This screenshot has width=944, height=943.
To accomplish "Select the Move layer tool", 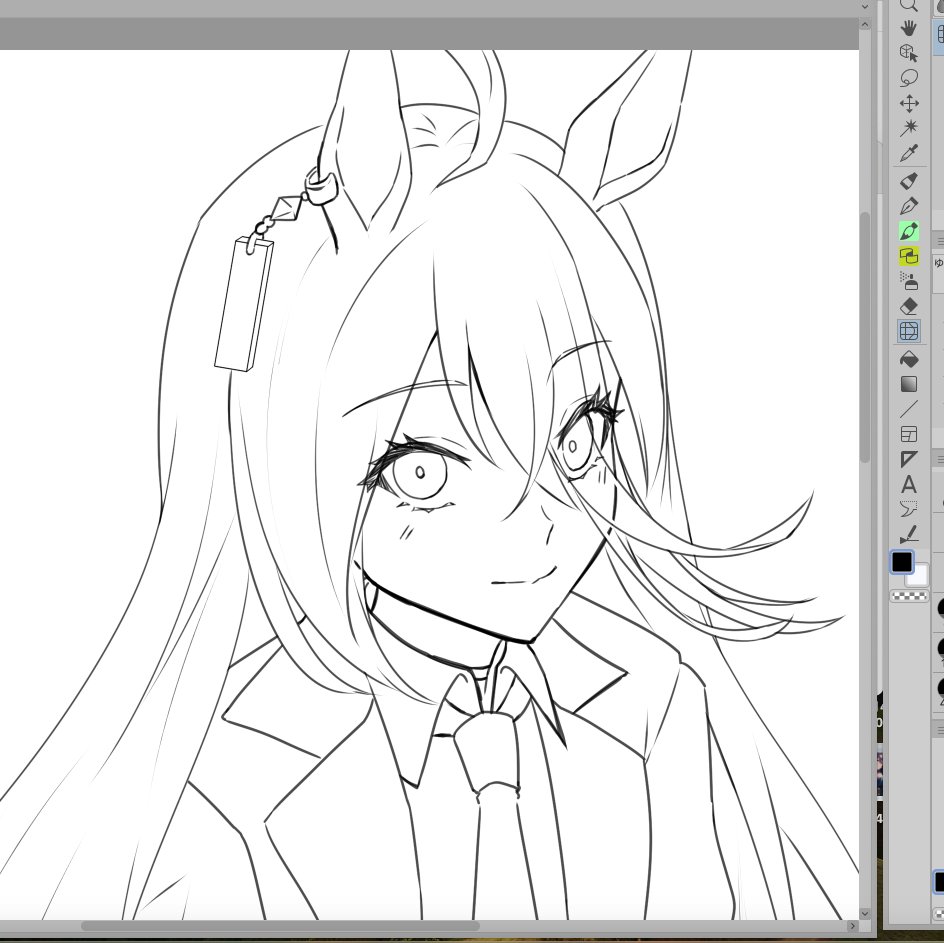I will (908, 104).
